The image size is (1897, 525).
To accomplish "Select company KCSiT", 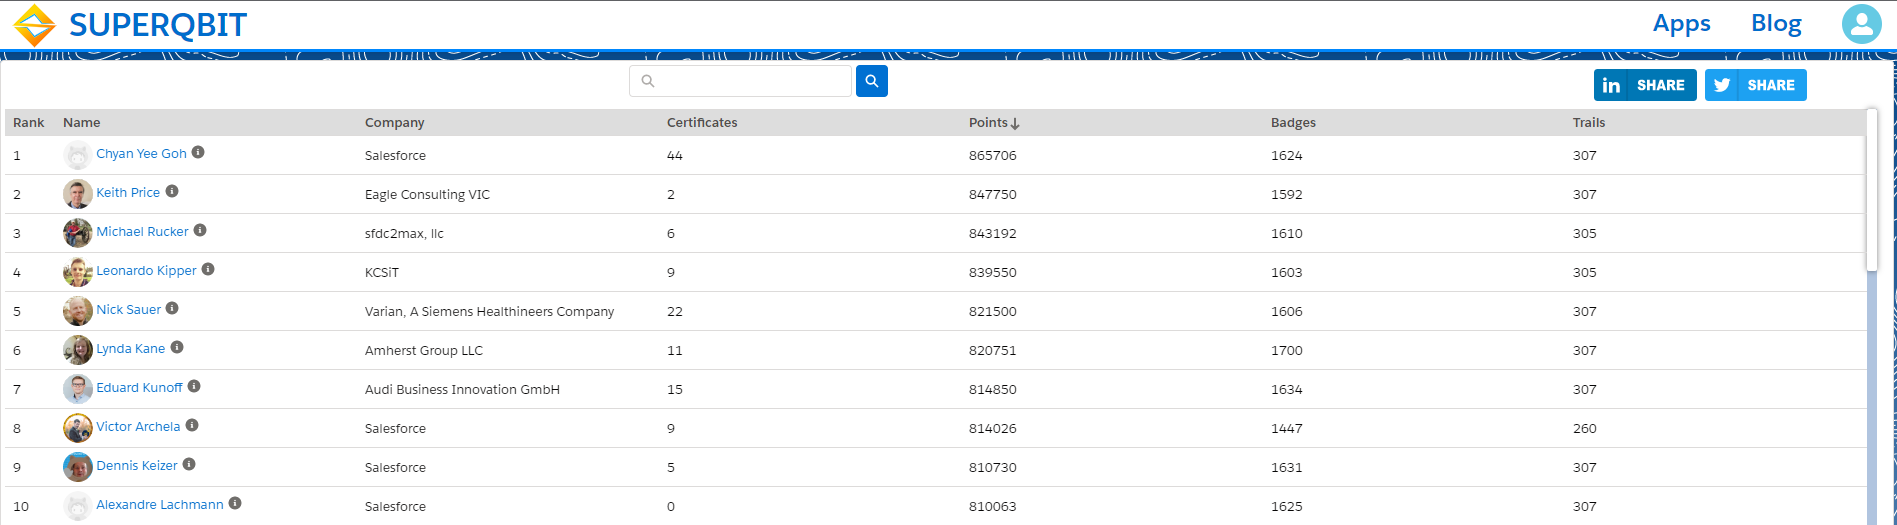I will tap(382, 273).
